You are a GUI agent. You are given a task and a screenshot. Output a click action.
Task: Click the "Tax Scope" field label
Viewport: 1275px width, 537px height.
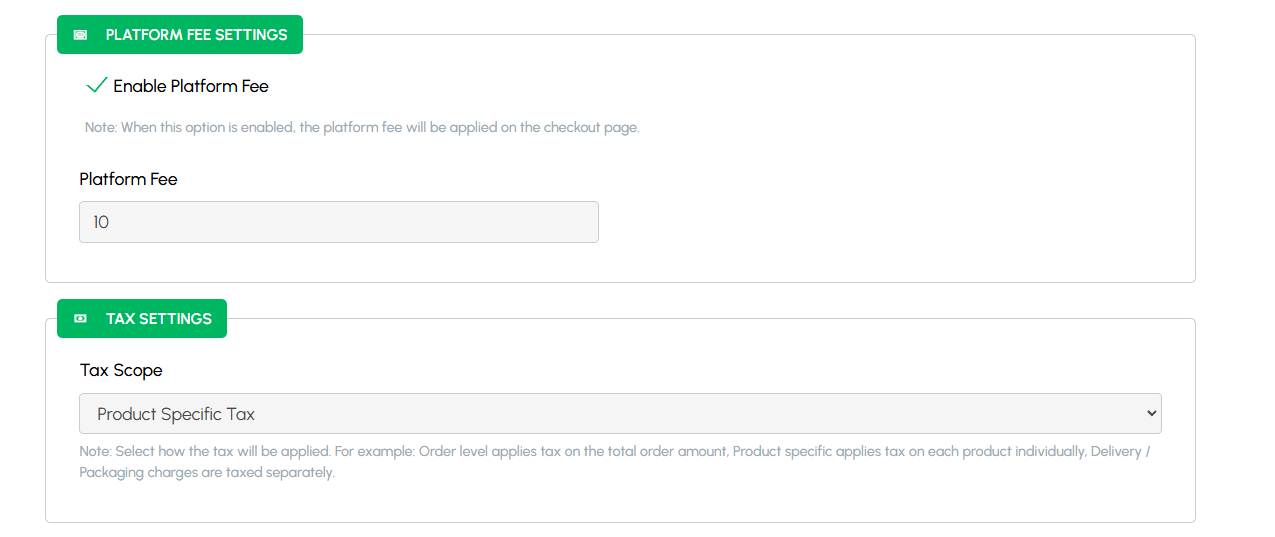coord(121,370)
